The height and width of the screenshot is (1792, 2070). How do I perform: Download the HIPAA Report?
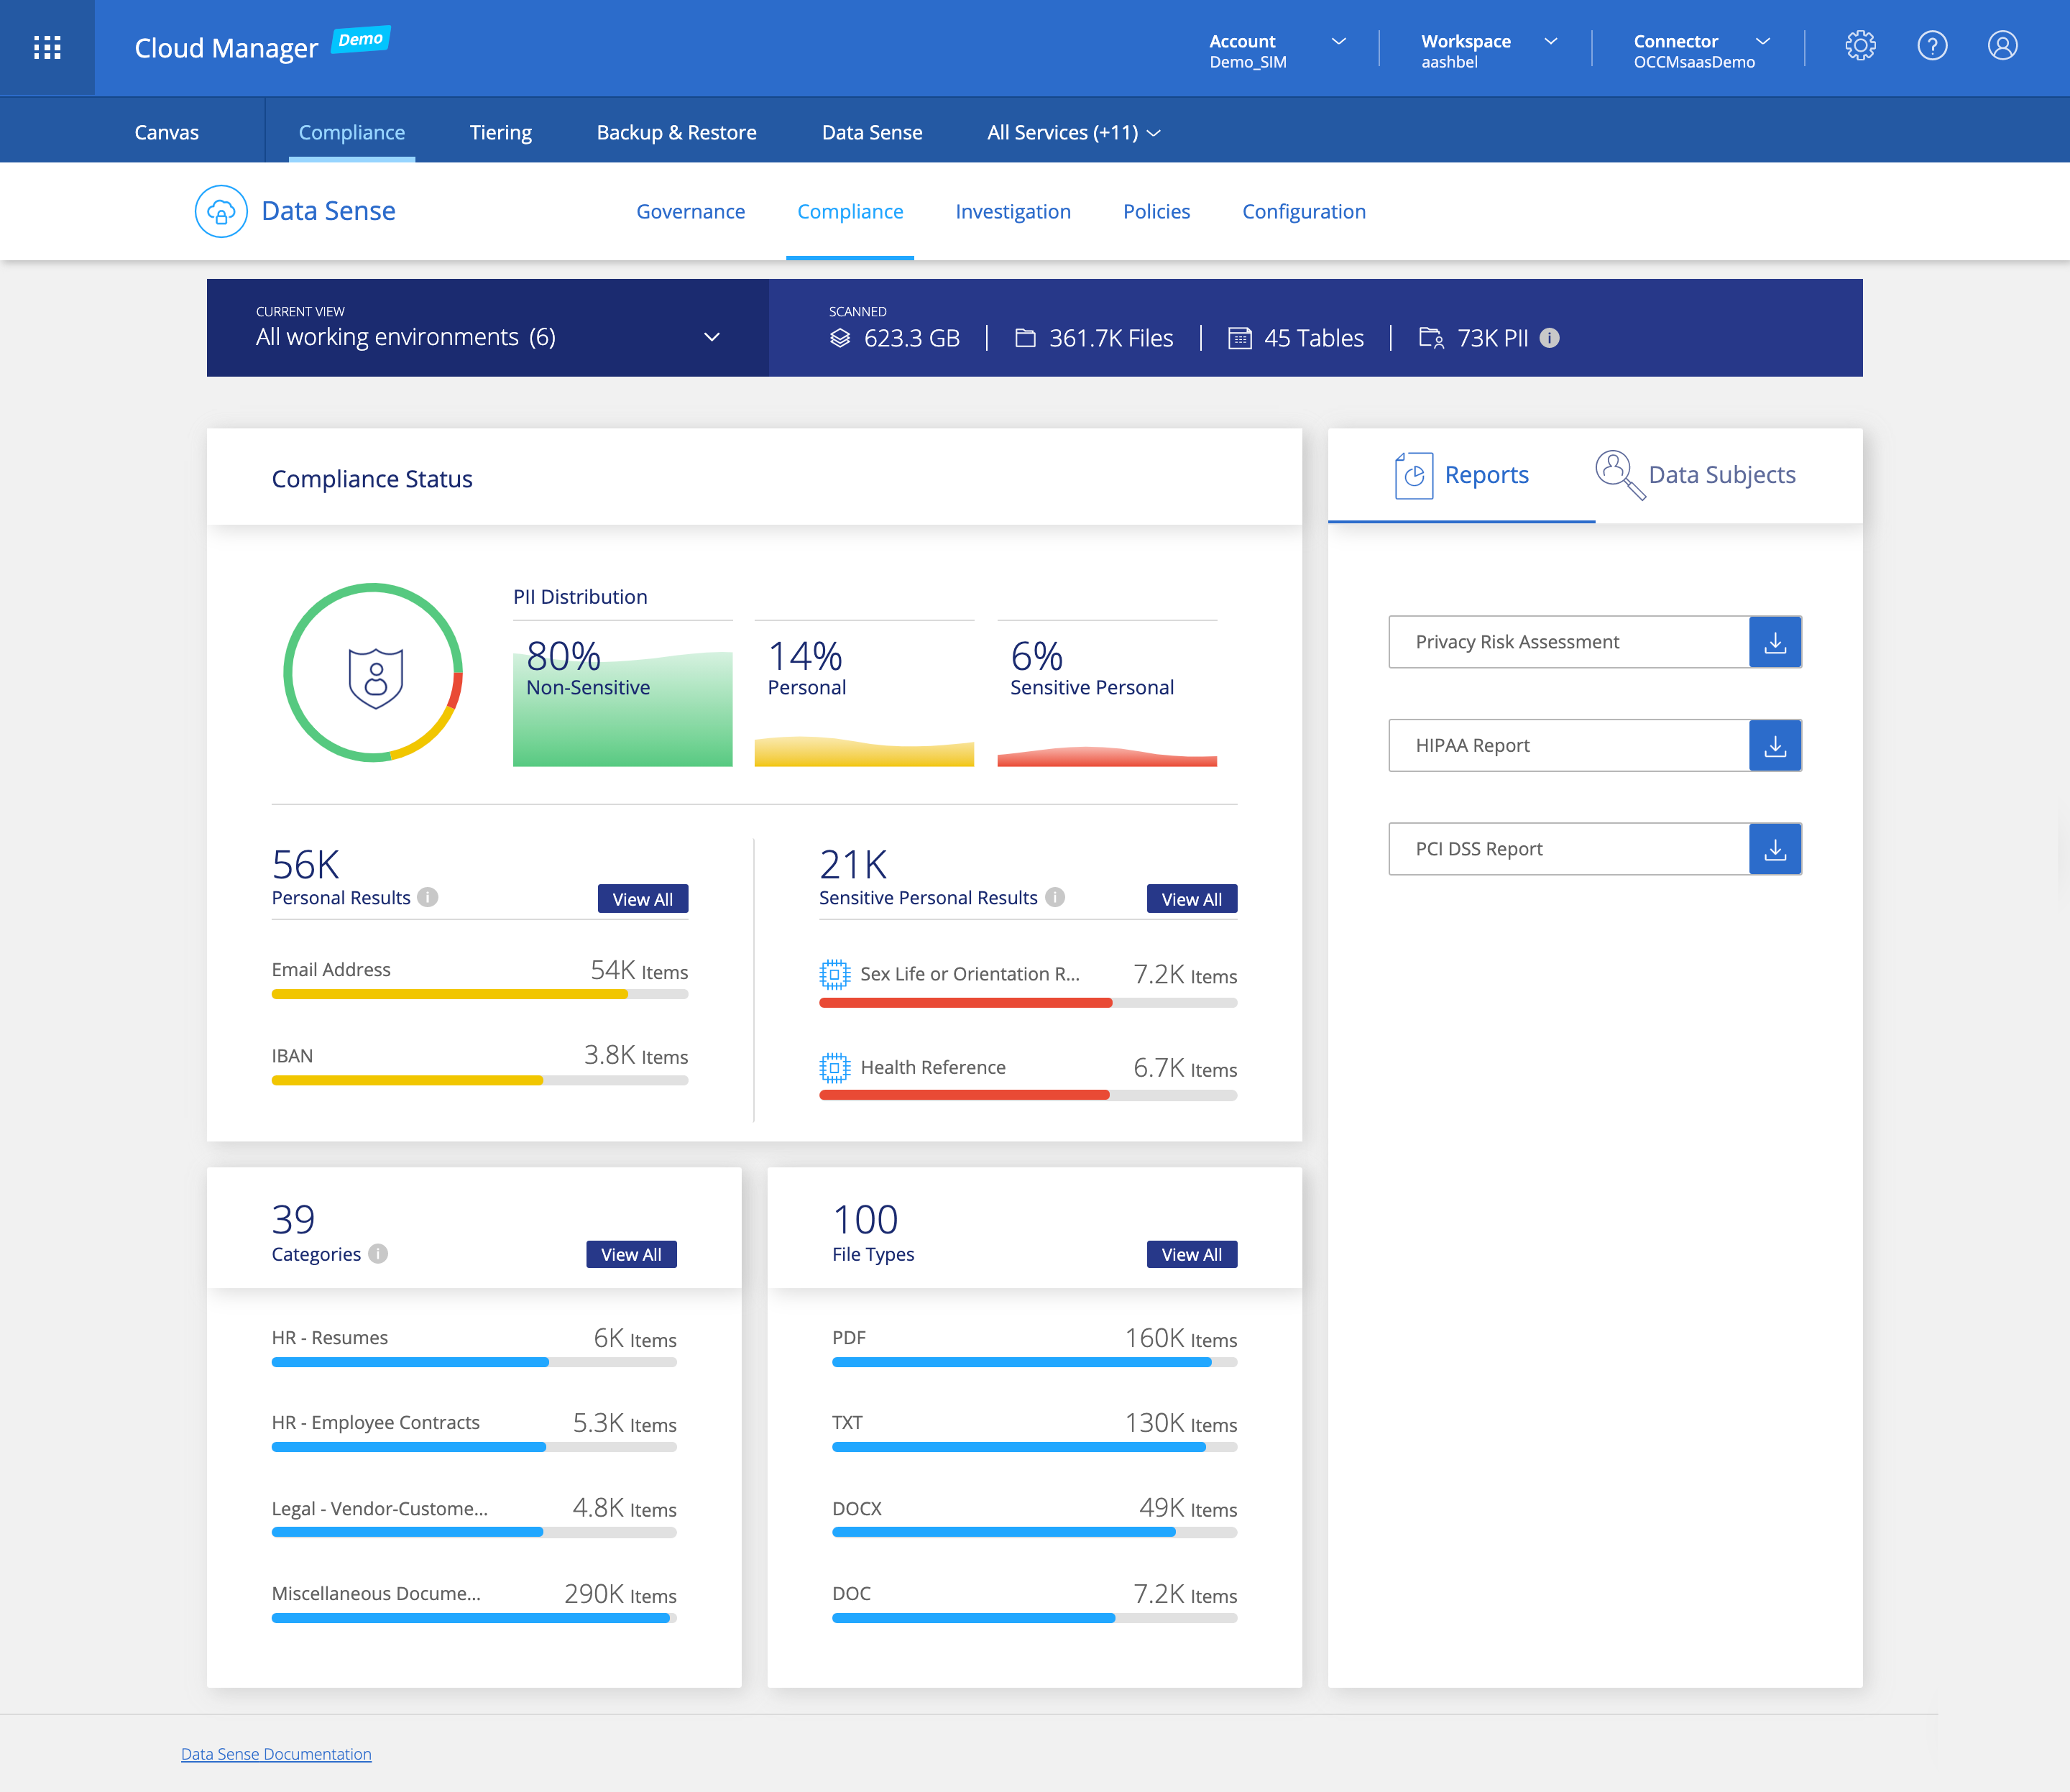[x=1775, y=746]
